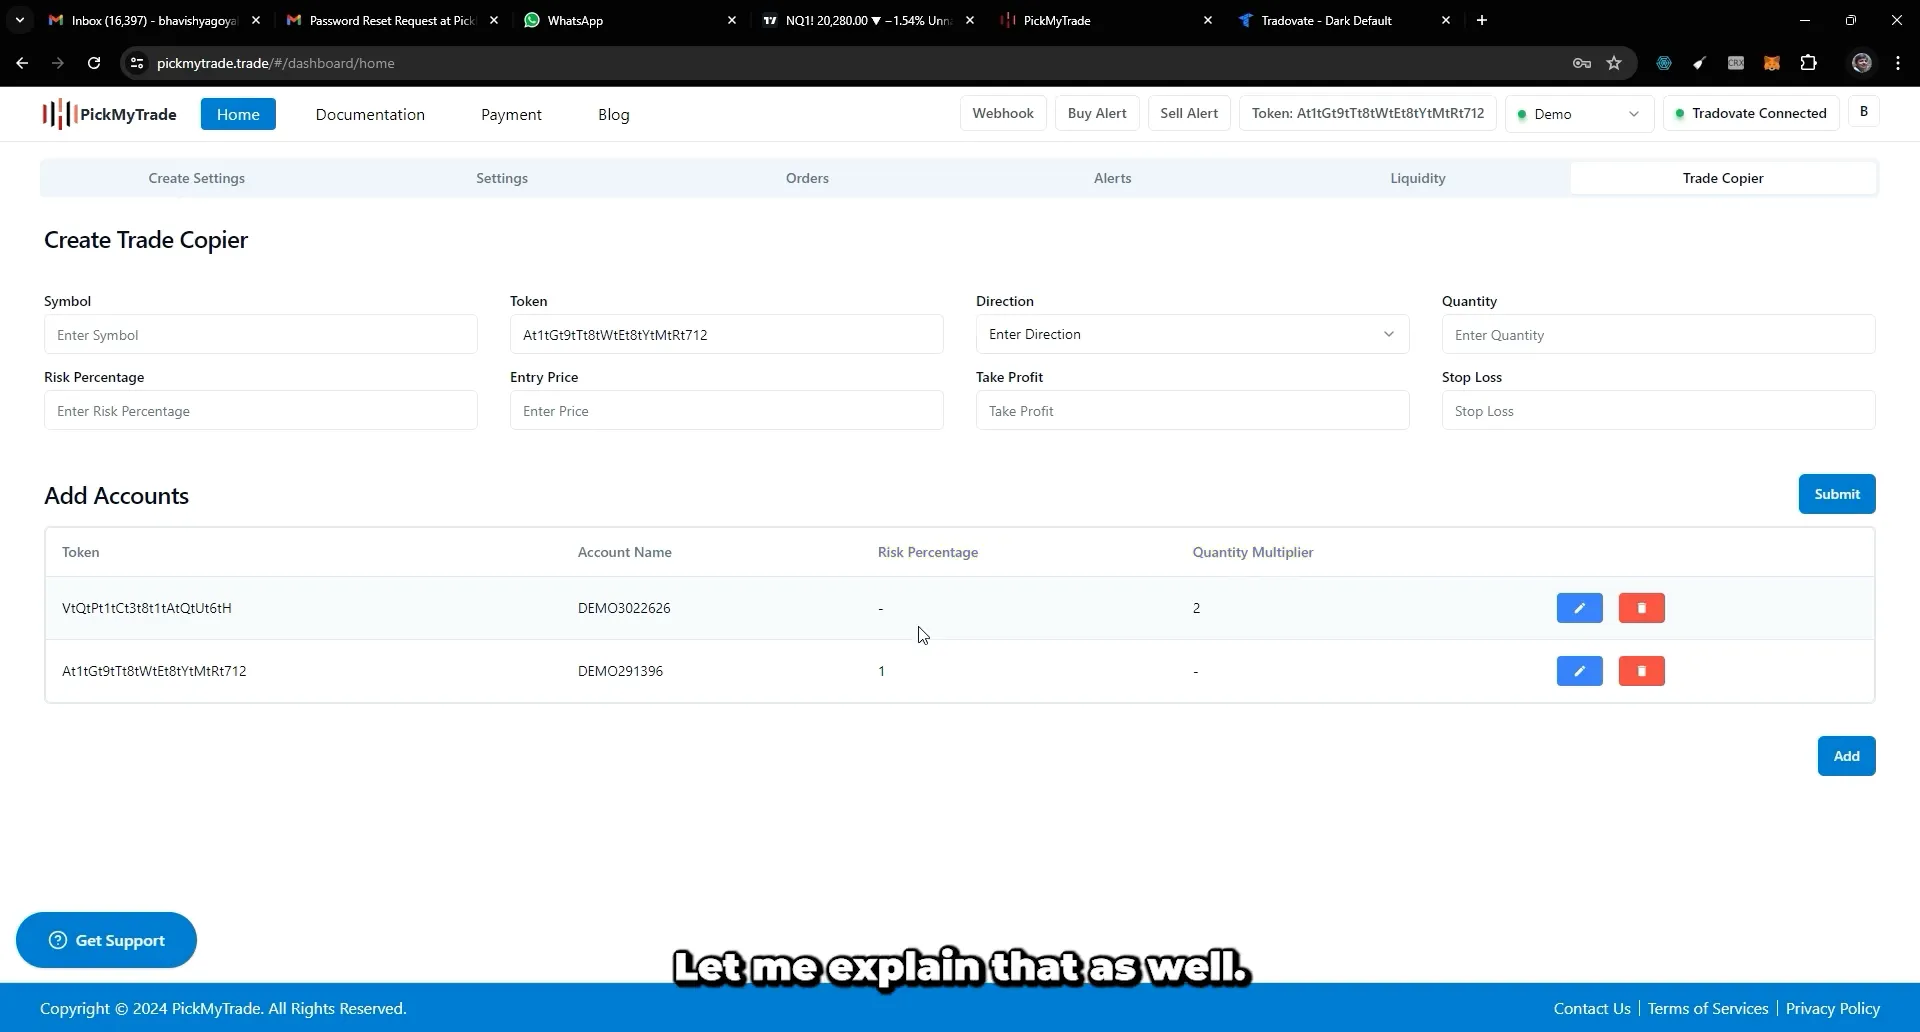Open the Enter Direction dropdown

(x=1192, y=334)
